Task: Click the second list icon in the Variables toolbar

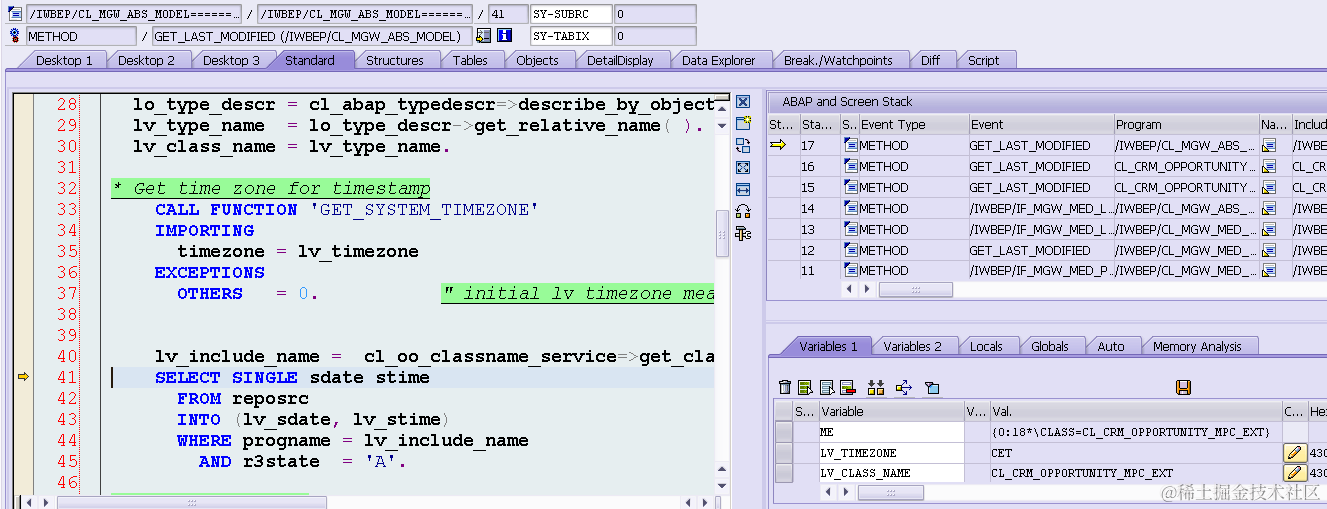Action: click(826, 387)
